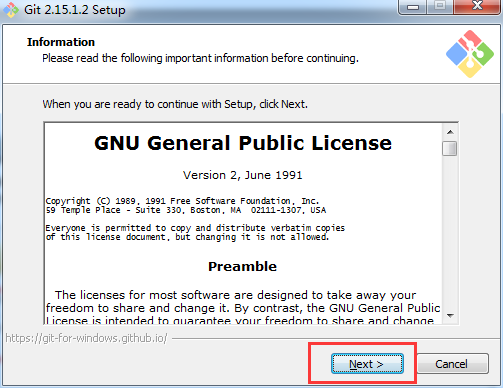Click the 'GNU General Public License' heading
Image resolution: width=503 pixels, height=388 pixels.
point(243,143)
